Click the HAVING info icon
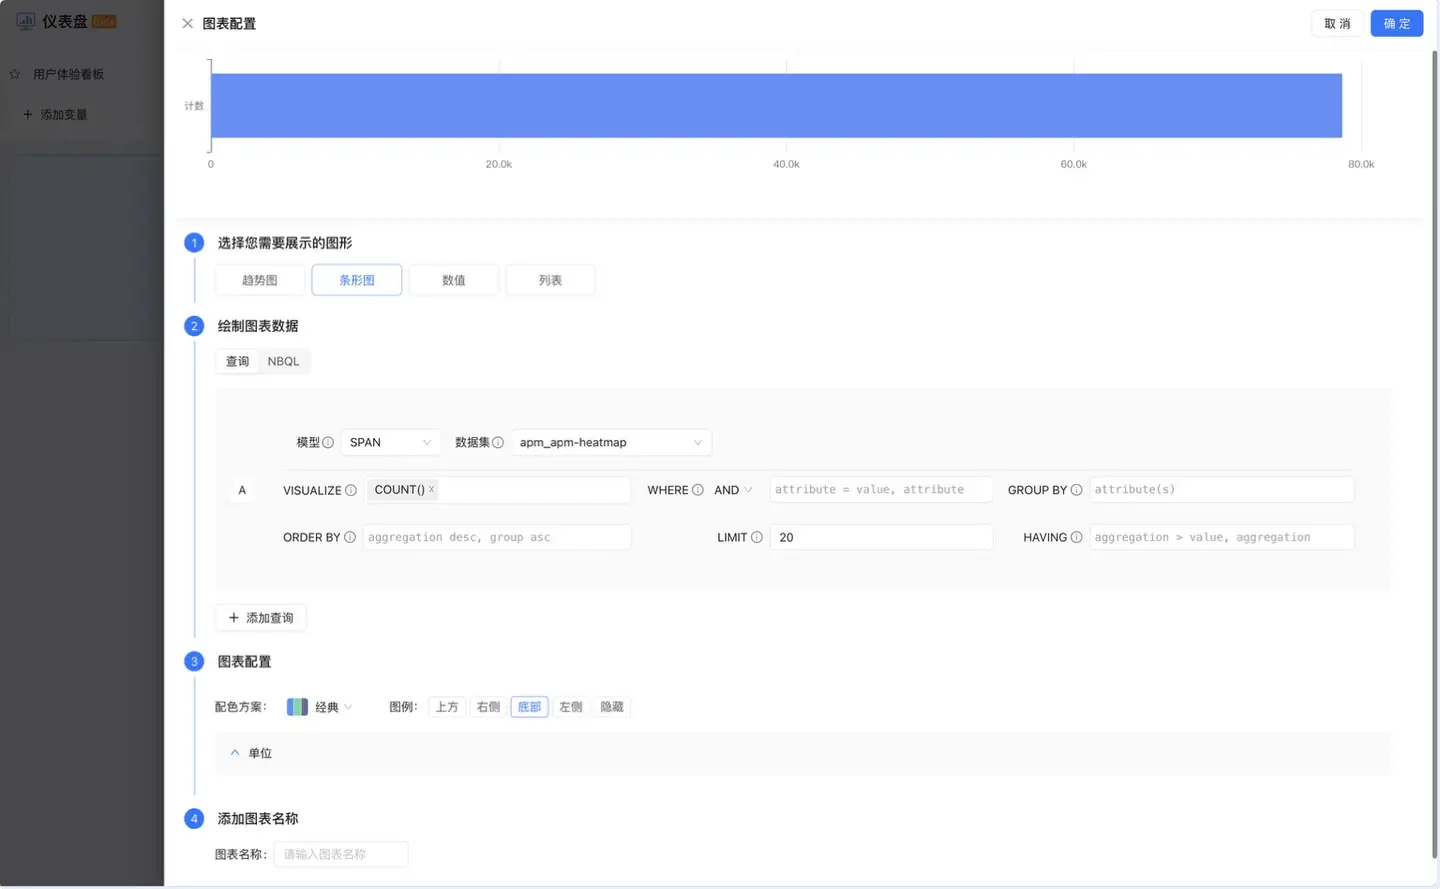This screenshot has height=889, width=1440. pyautogui.click(x=1076, y=537)
